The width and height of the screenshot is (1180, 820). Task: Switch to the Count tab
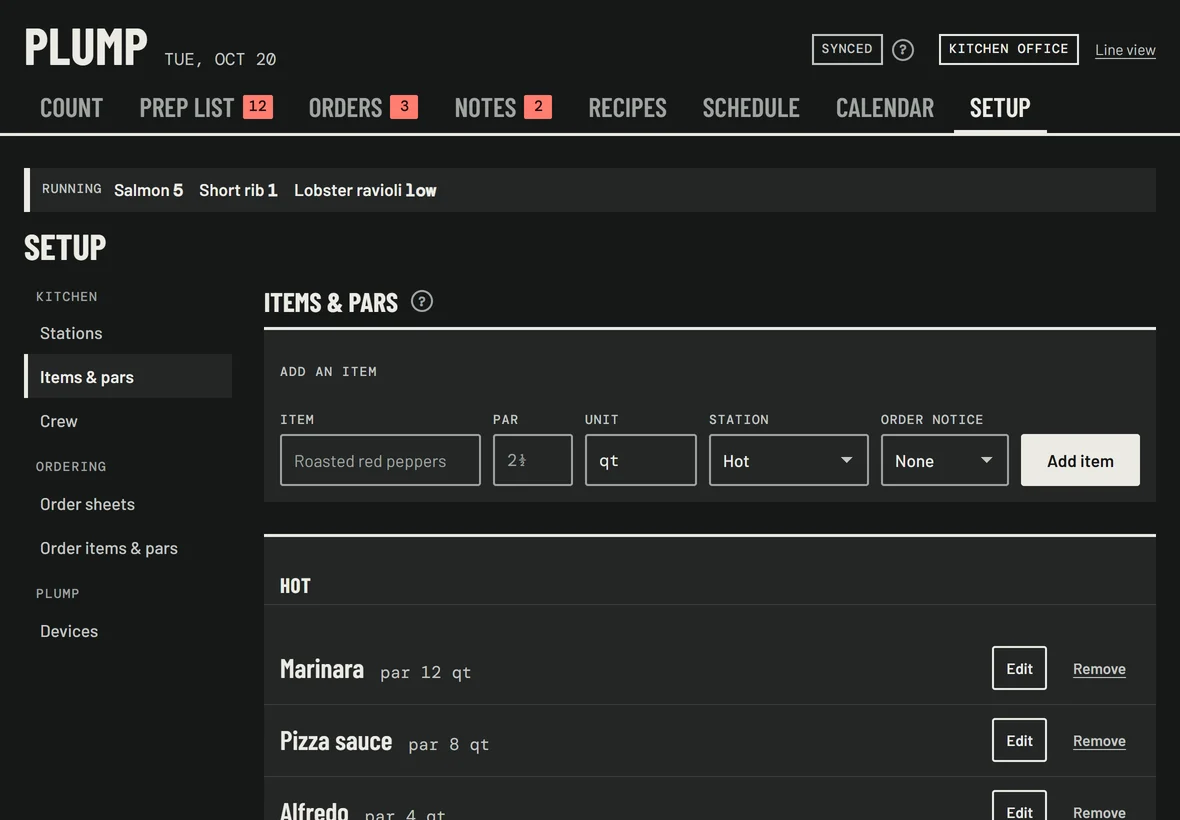point(71,108)
